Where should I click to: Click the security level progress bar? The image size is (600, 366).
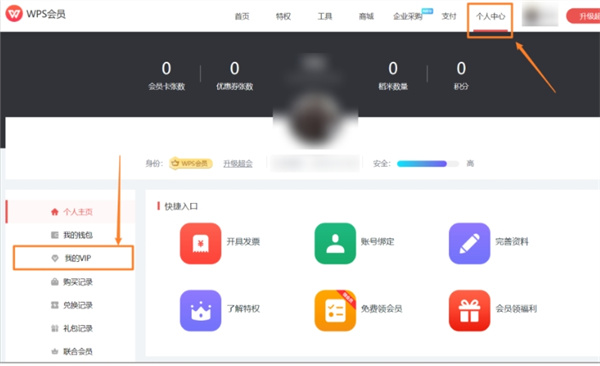point(427,164)
